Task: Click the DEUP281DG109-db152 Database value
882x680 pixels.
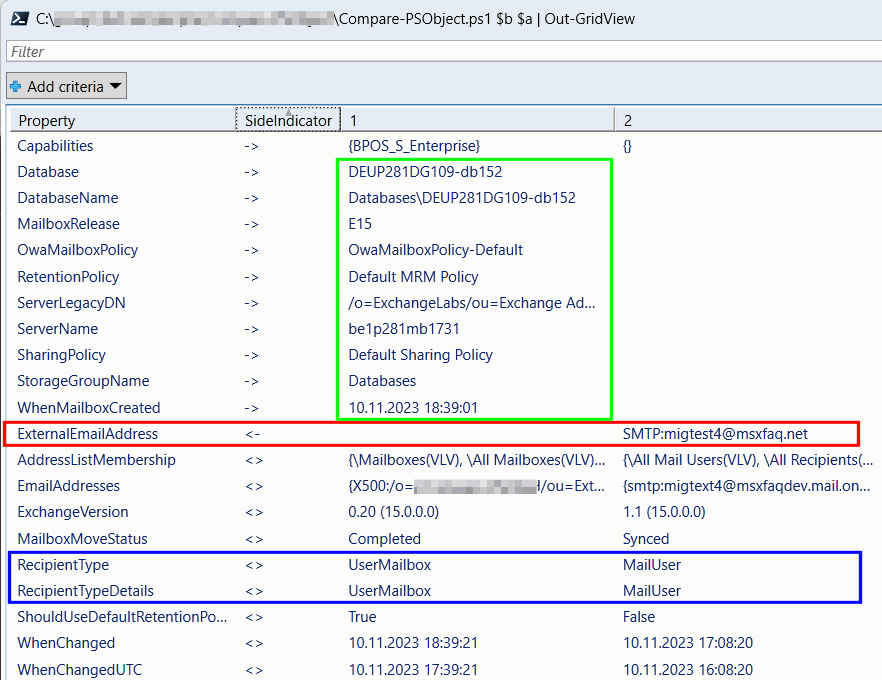Action: 425,172
